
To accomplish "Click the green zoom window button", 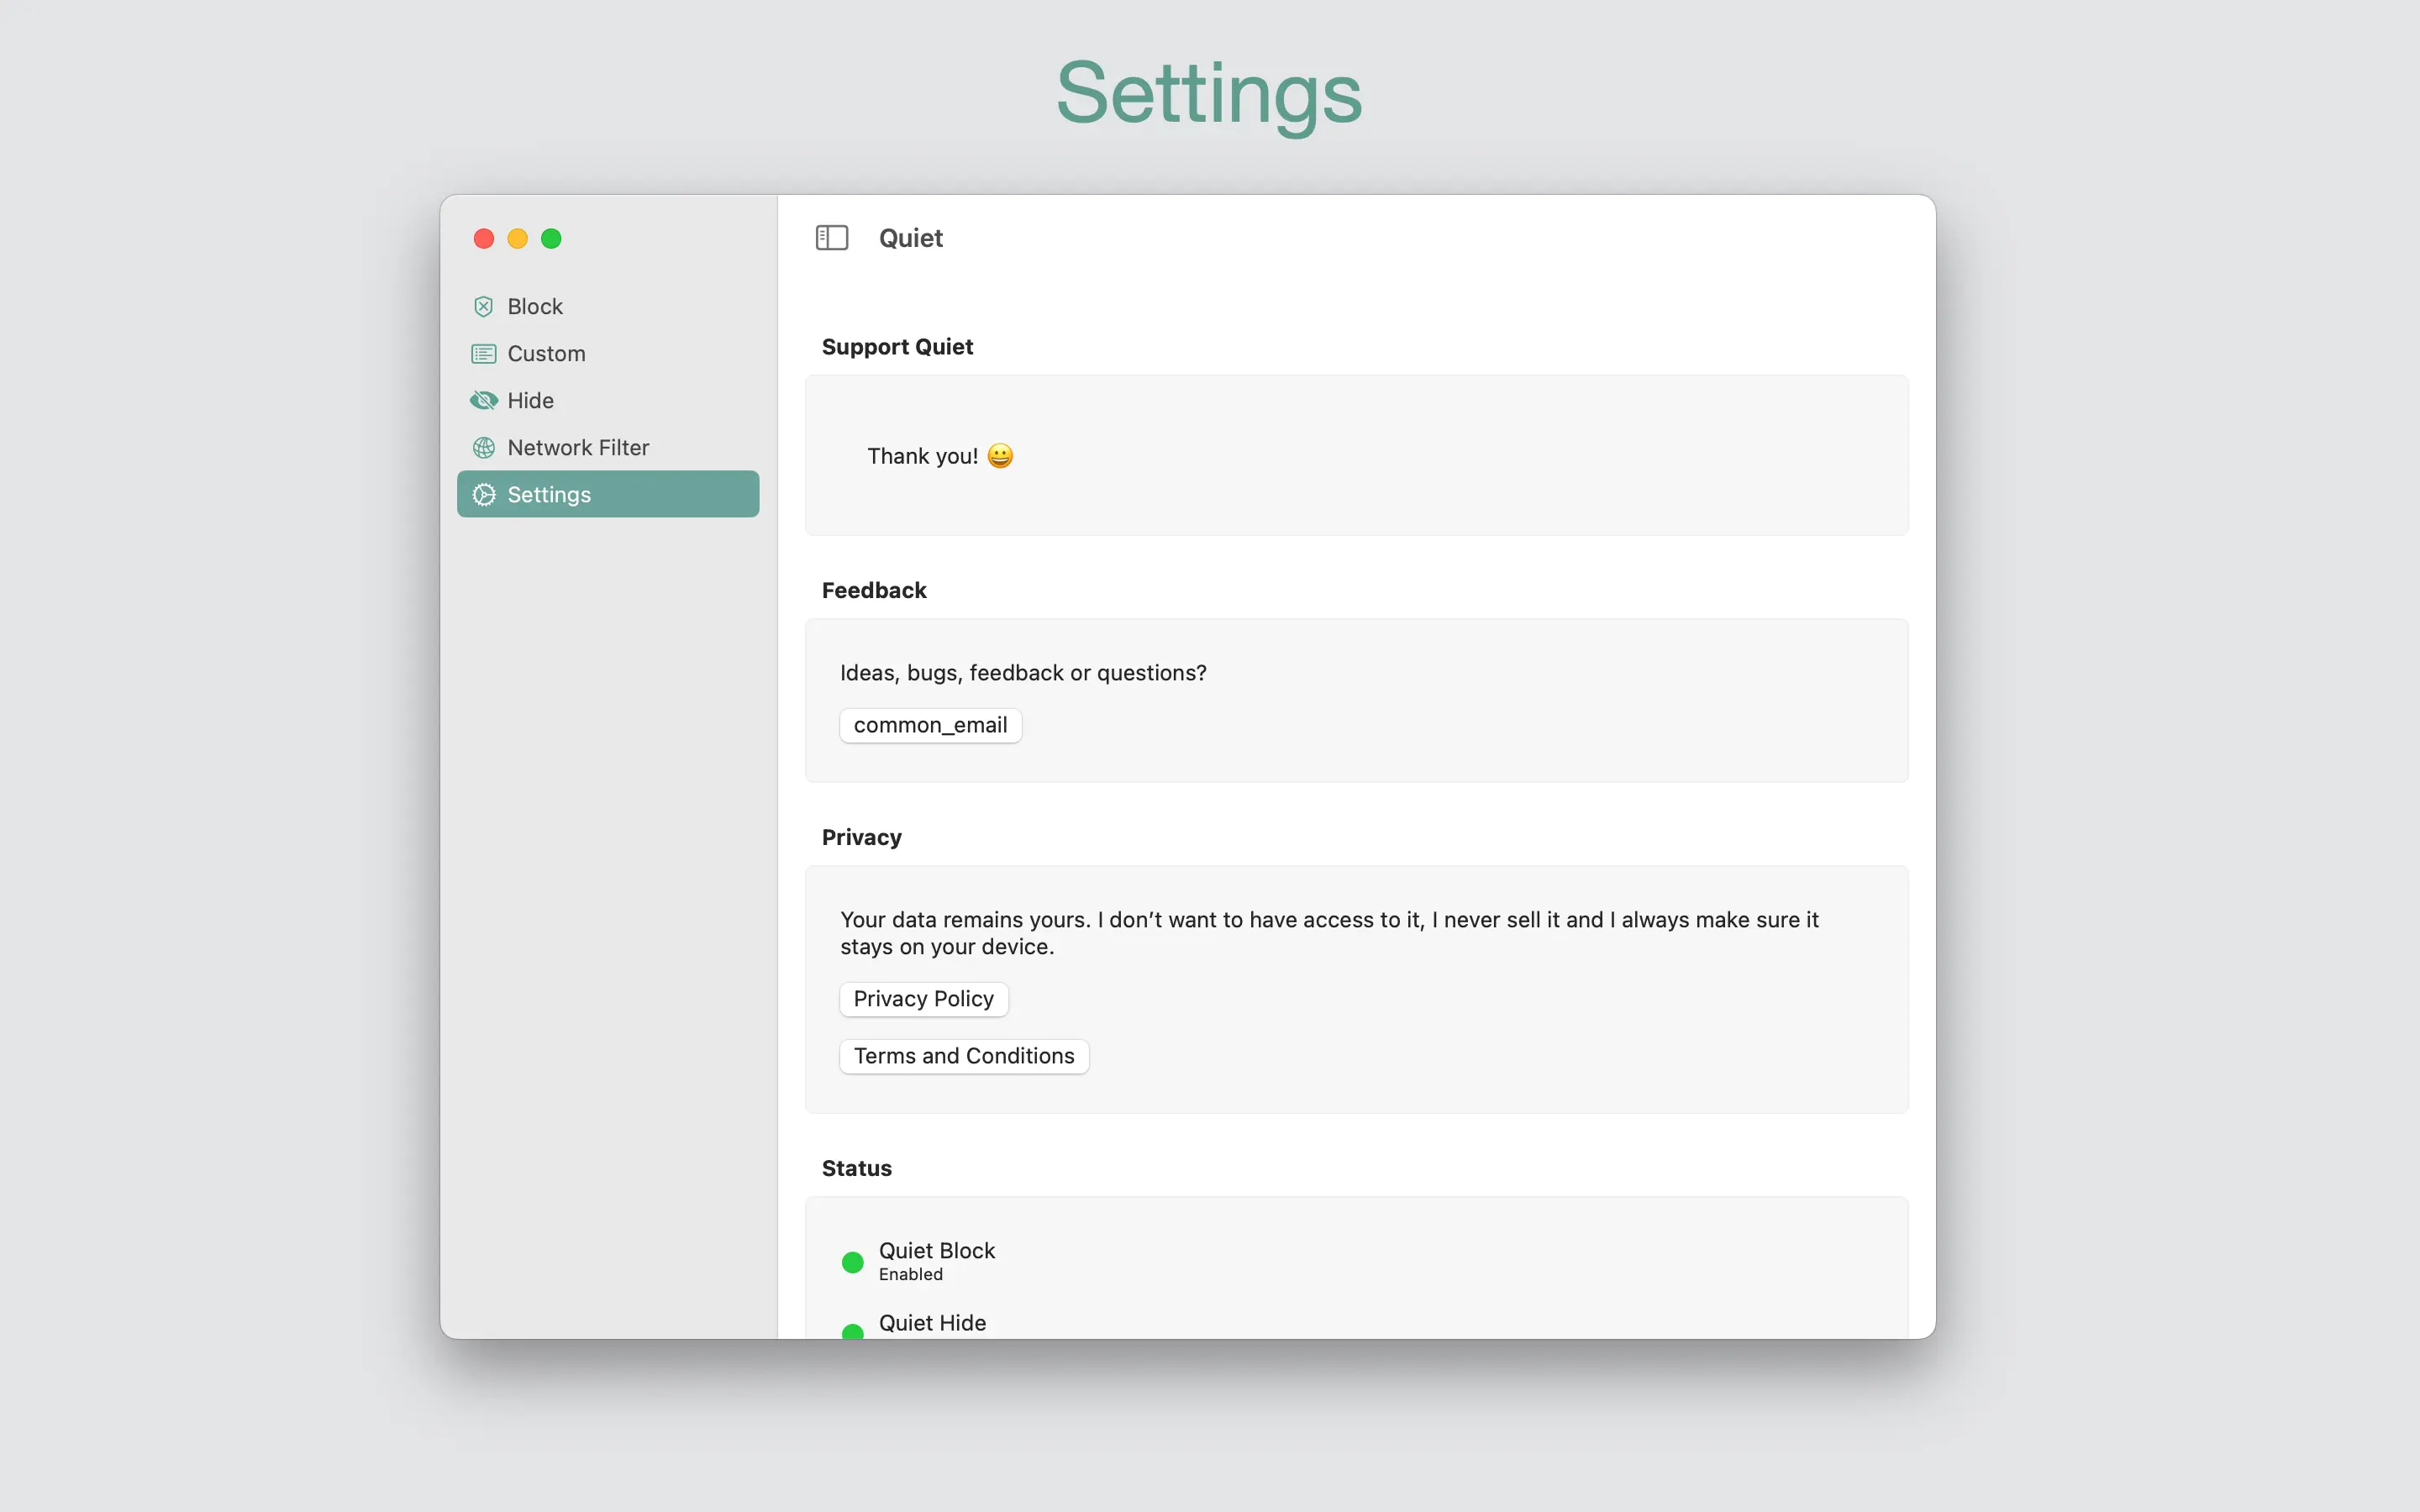I will (x=551, y=238).
